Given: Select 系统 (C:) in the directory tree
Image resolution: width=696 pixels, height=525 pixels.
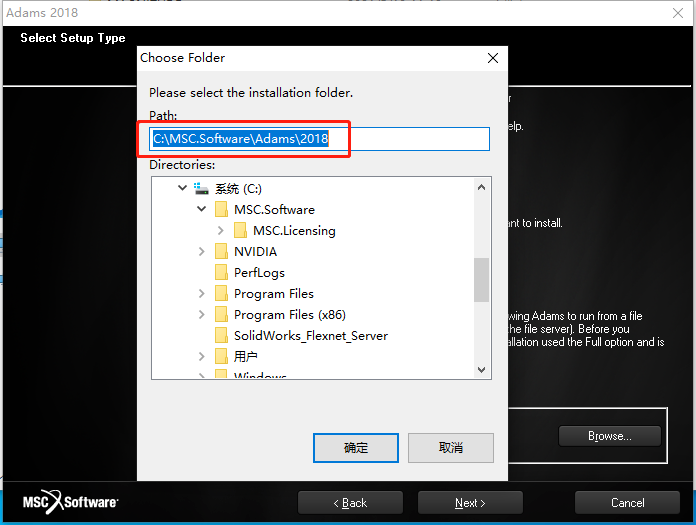Looking at the screenshot, I should click(238, 189).
